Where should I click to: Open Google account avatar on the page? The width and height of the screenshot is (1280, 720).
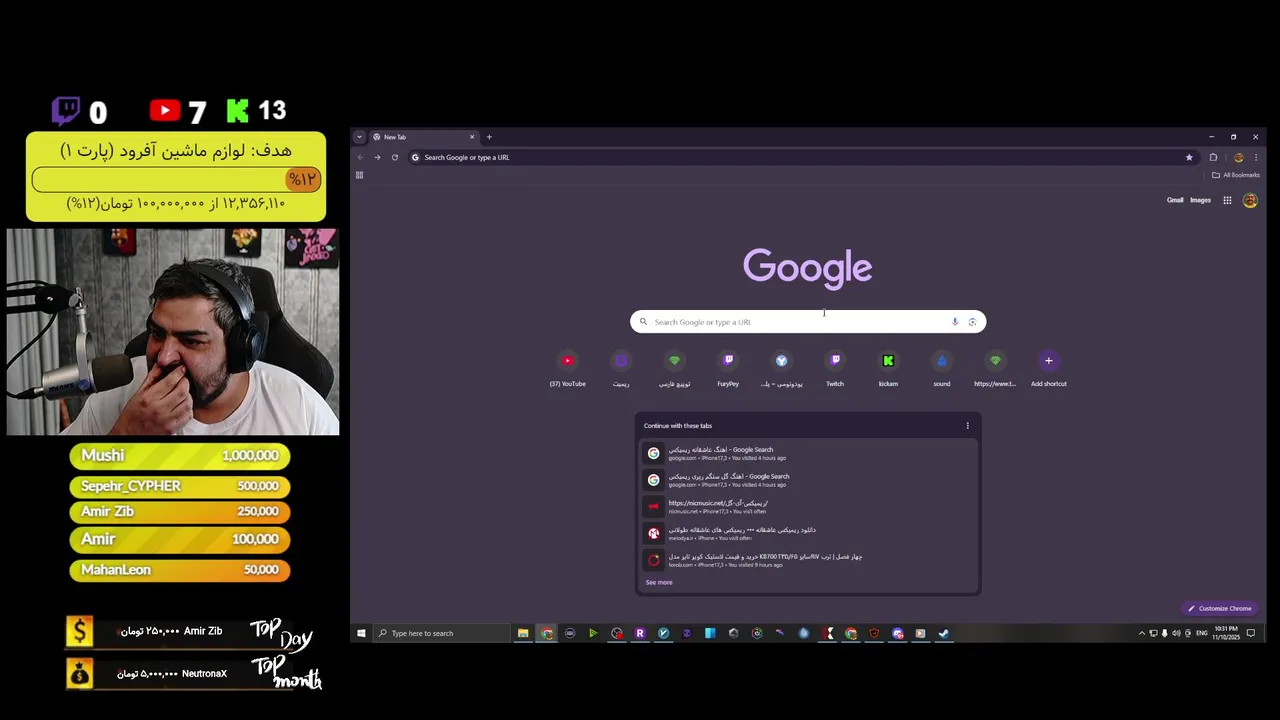[1250, 200]
